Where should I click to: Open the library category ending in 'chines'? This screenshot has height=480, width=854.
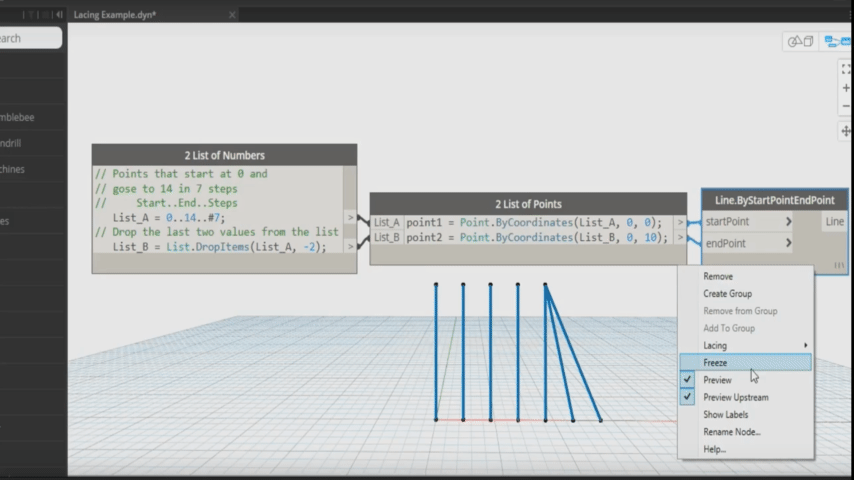click(12, 169)
